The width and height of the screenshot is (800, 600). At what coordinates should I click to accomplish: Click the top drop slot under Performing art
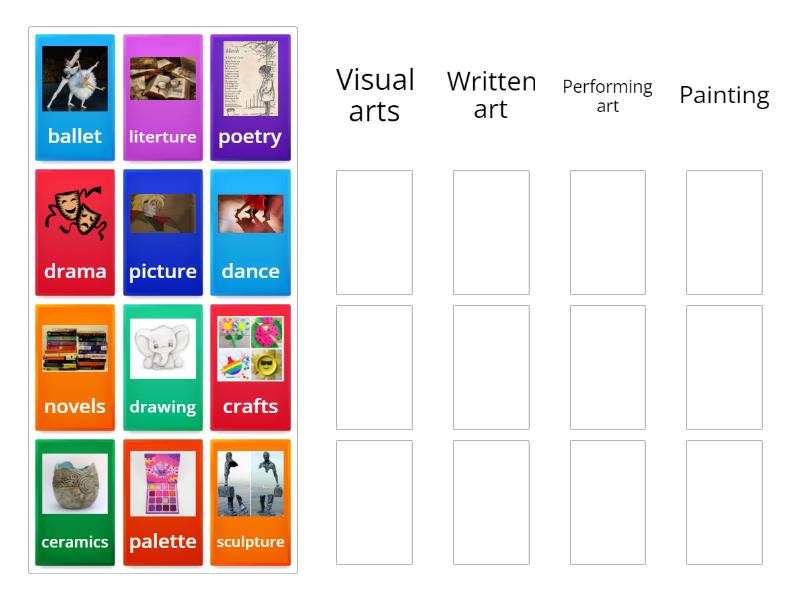[607, 230]
